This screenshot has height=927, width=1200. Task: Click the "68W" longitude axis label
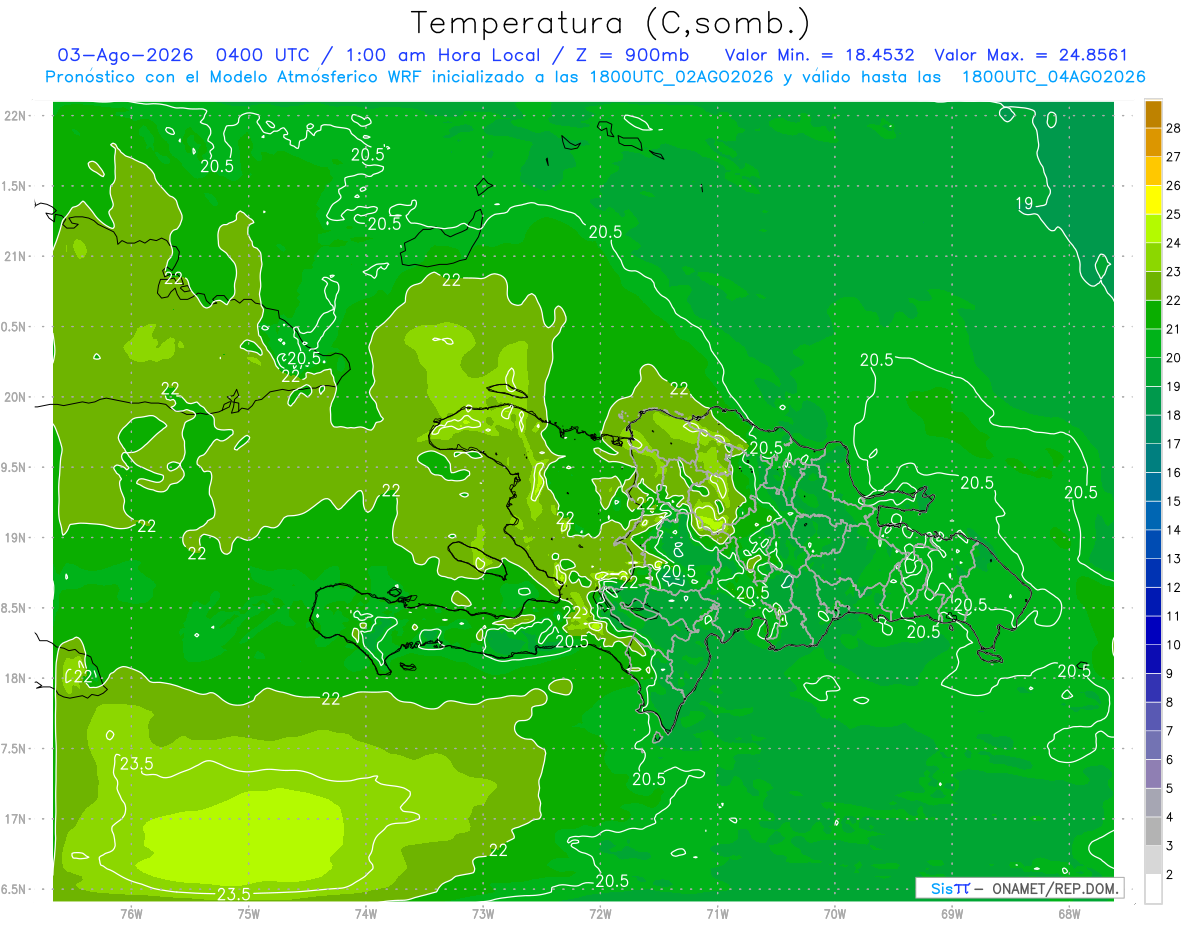click(1069, 914)
